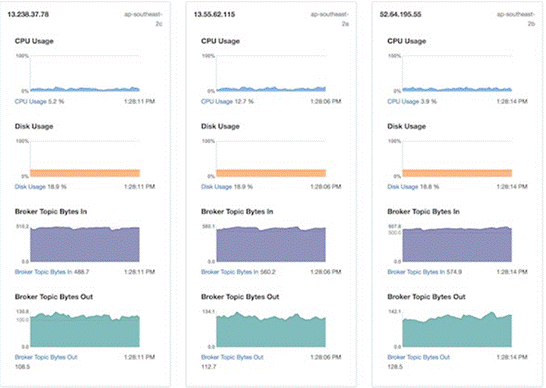Click the CPU usage chart of node 13.238.37.78
This screenshot has width=546, height=388.
[x=85, y=74]
